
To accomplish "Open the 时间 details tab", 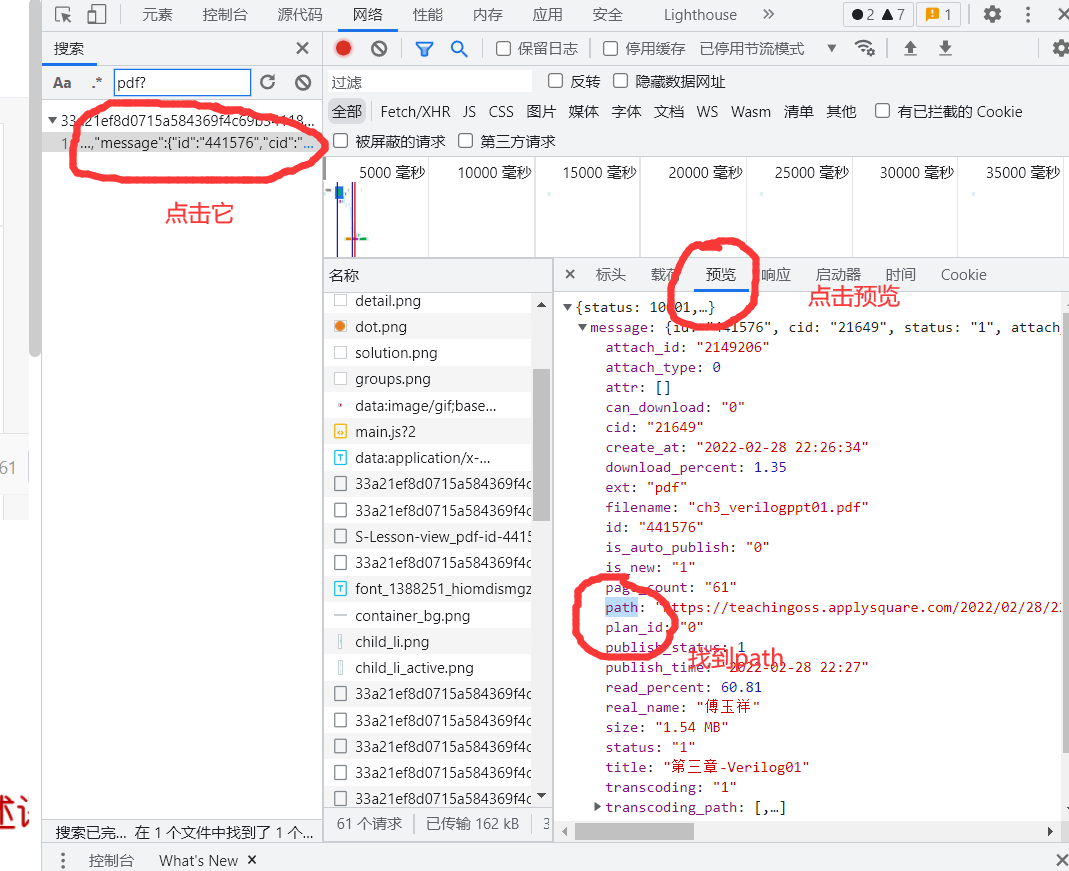I will (x=900, y=275).
